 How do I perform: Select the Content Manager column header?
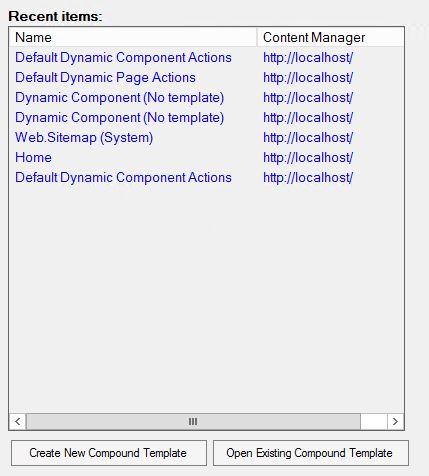pos(330,37)
